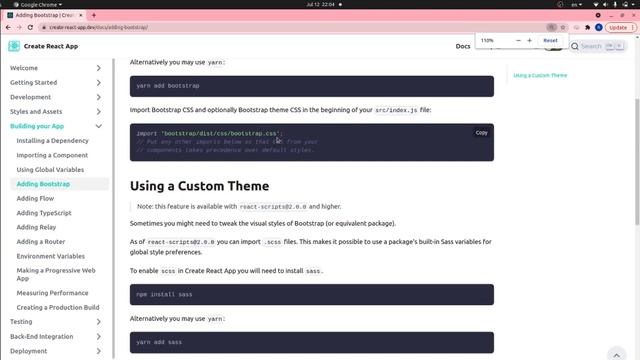Focus the docs Search field
This screenshot has height=360, width=640.
(x=598, y=46)
